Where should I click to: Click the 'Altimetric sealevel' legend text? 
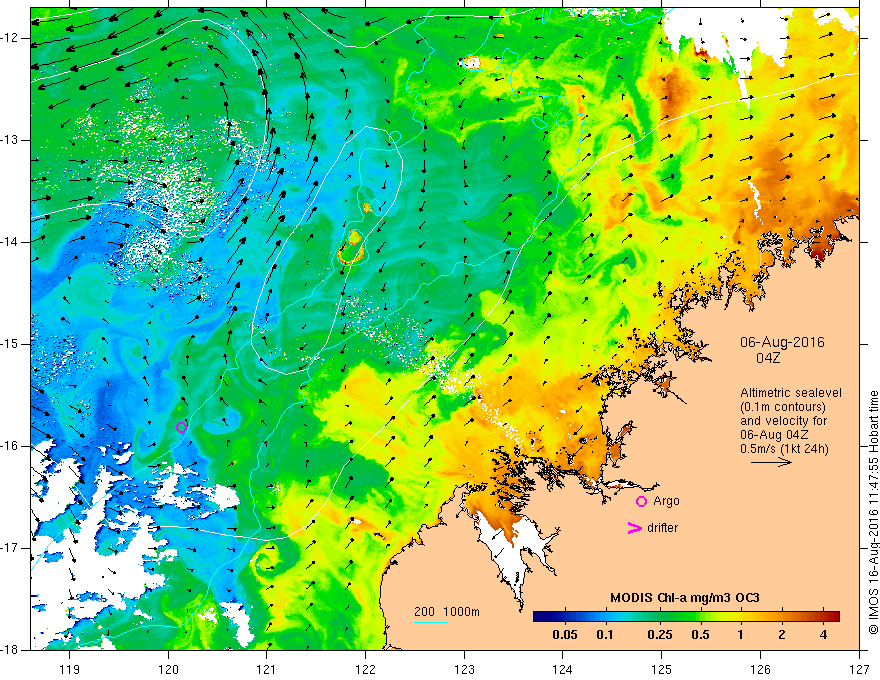[x=791, y=393]
